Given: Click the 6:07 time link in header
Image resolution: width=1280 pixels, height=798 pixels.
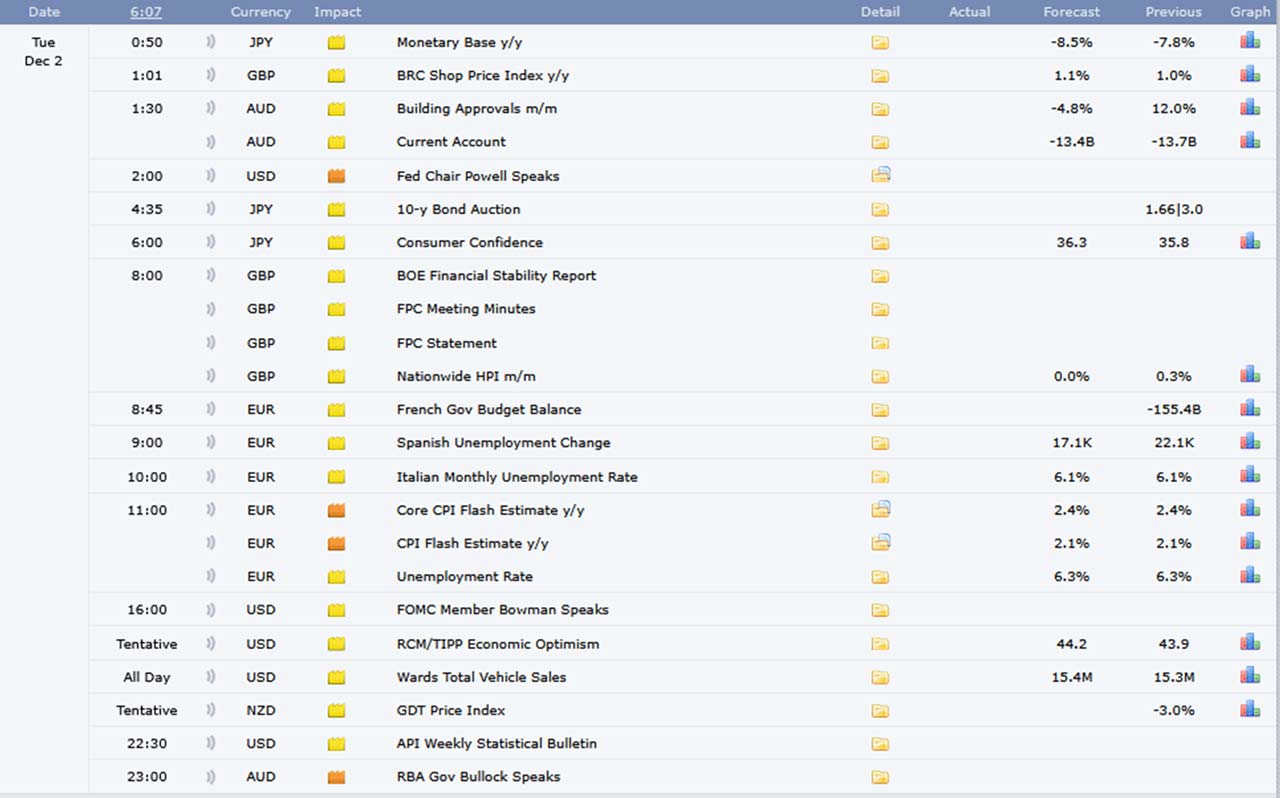Looking at the screenshot, I should [x=146, y=12].
